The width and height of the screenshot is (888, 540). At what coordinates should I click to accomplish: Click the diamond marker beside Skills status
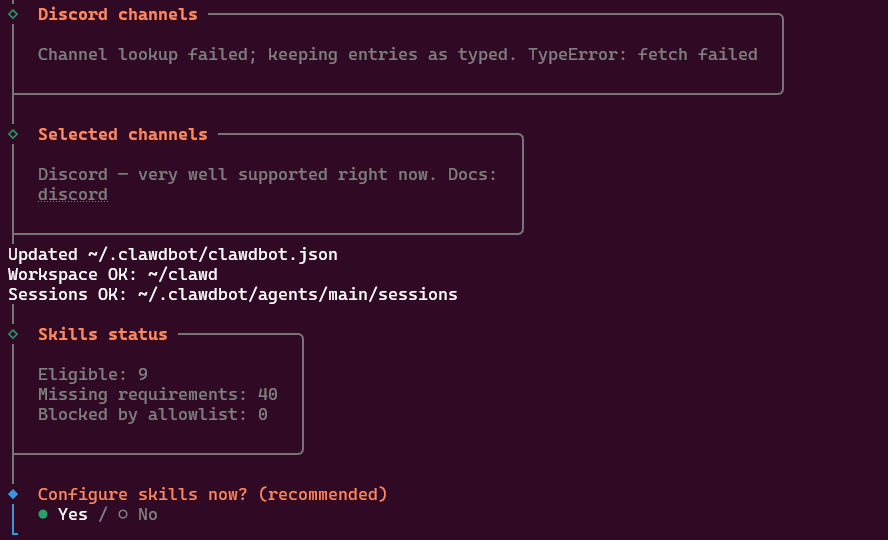point(13,334)
